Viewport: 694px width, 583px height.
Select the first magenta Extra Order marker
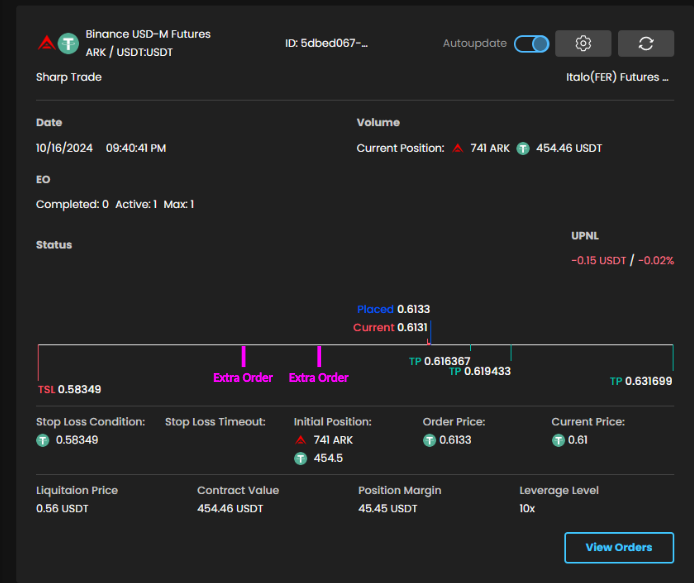[243, 357]
